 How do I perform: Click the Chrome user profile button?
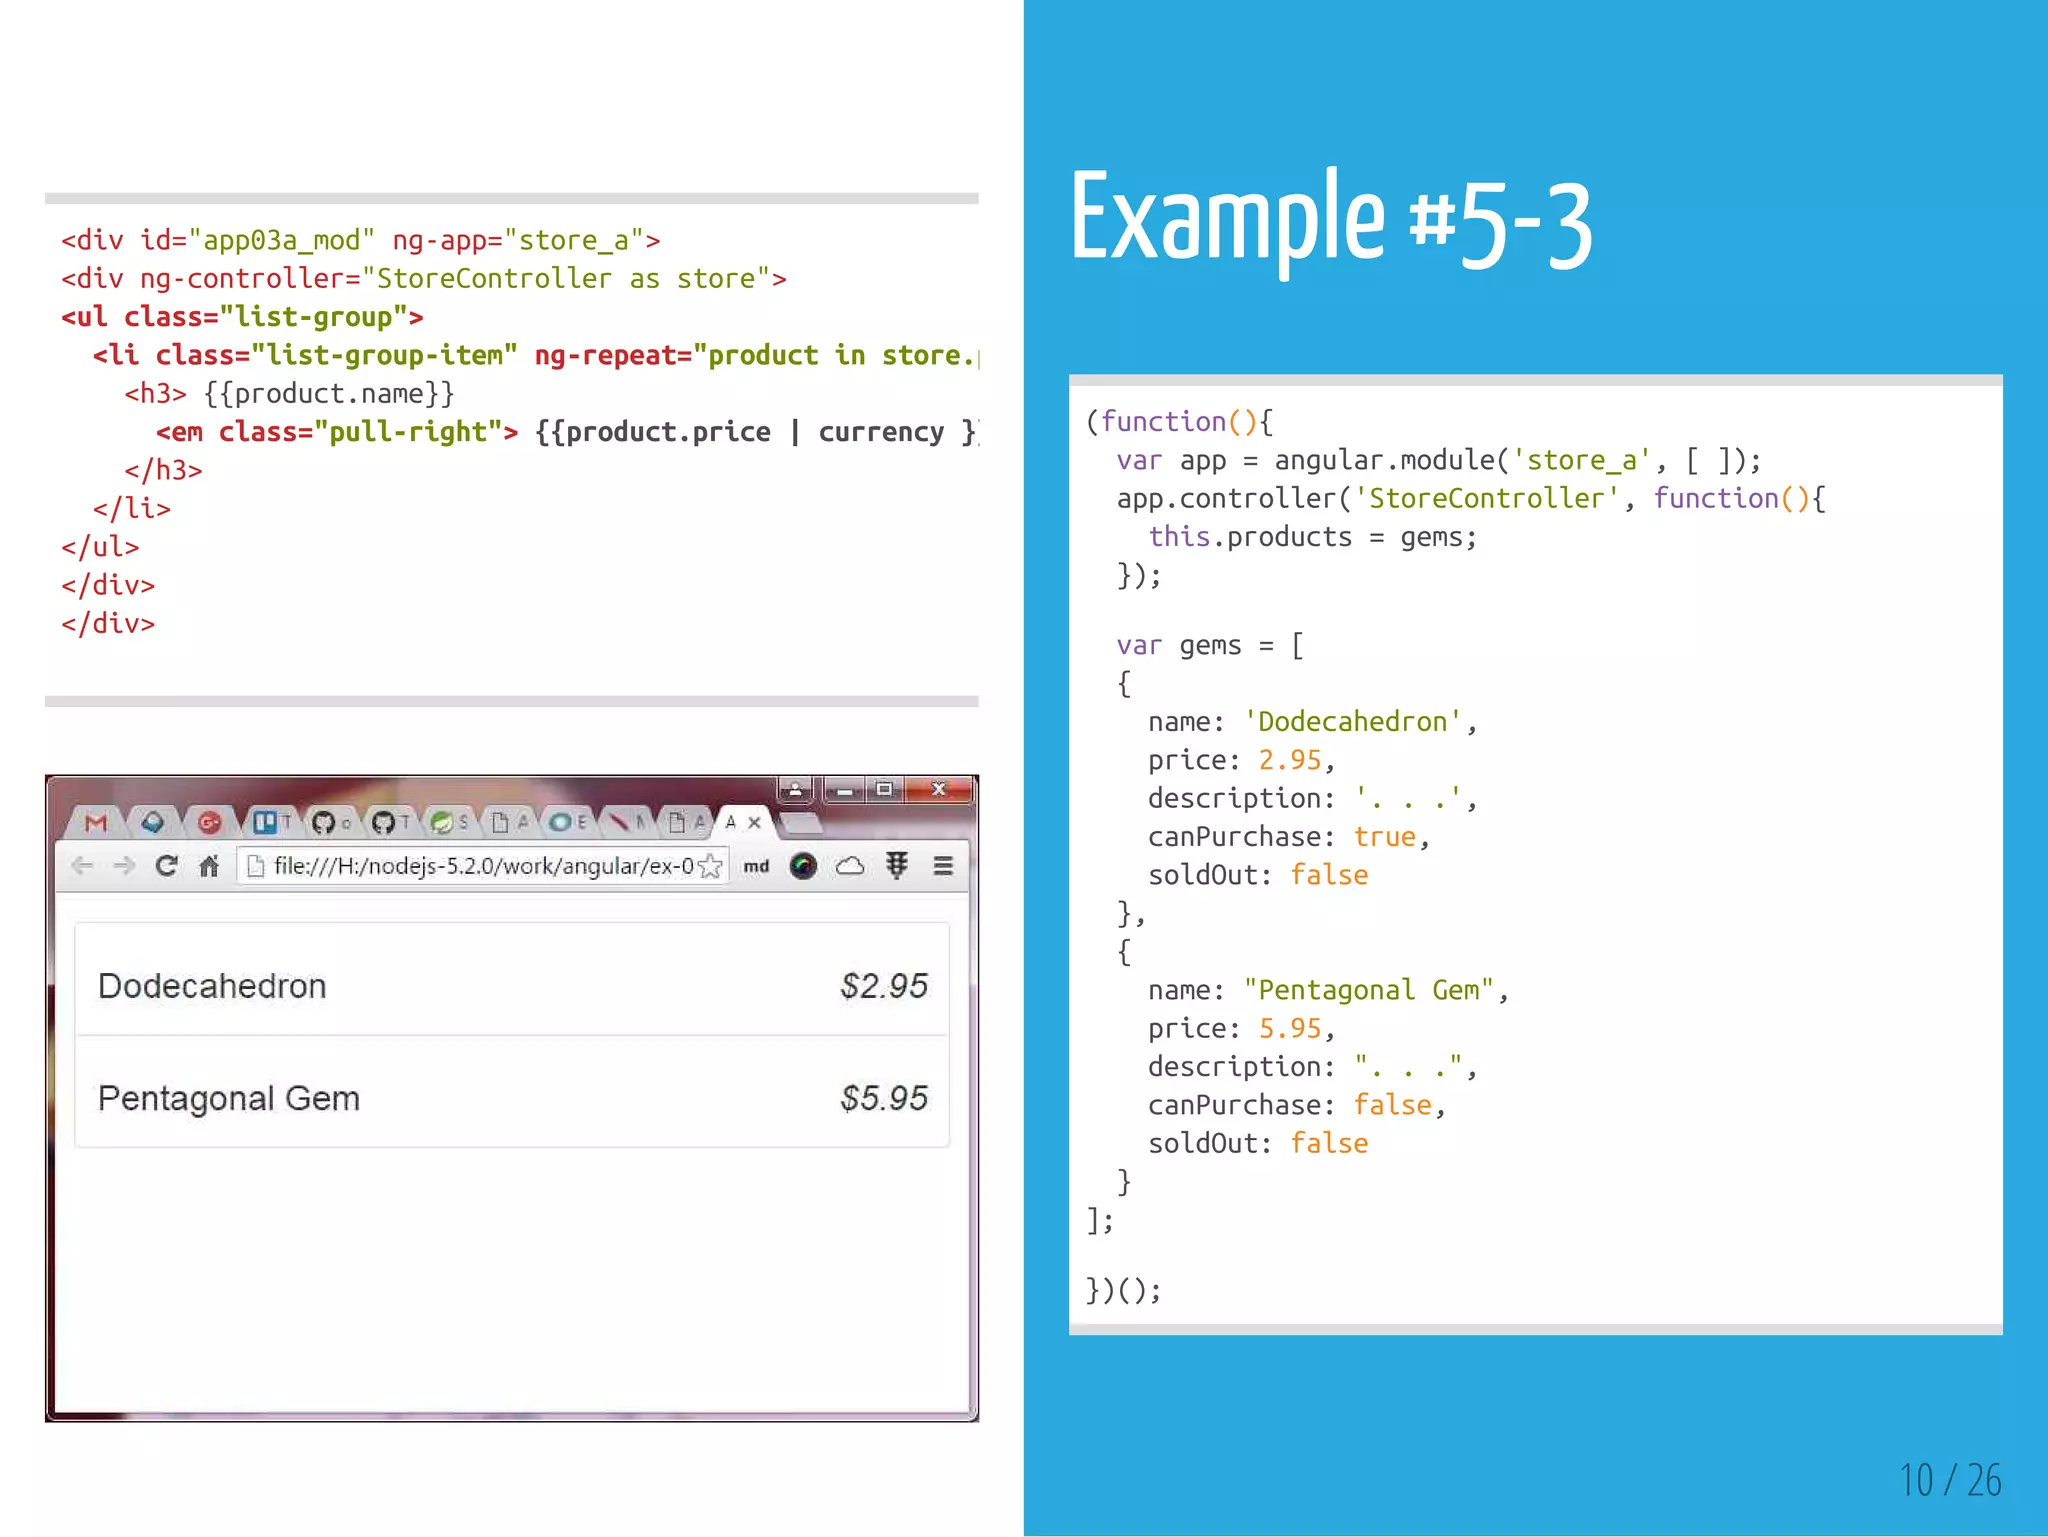click(x=796, y=789)
